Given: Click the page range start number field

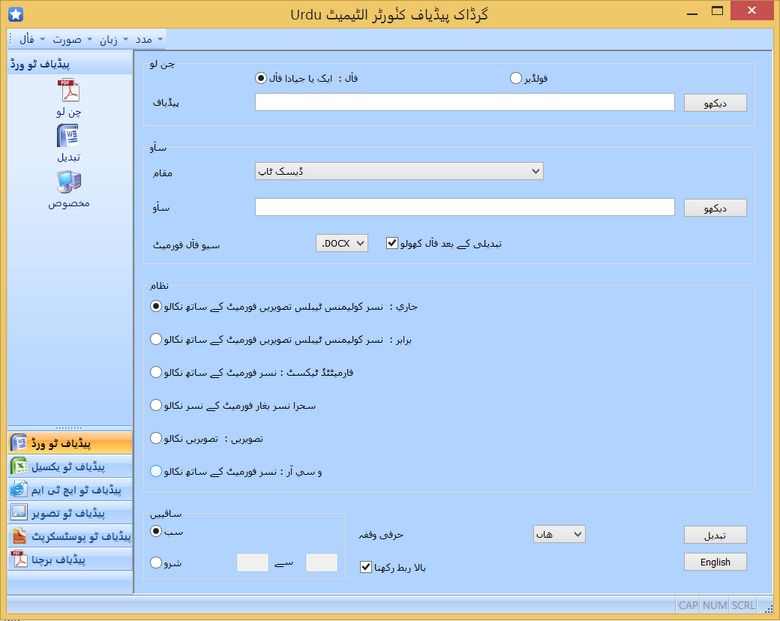Looking at the screenshot, I should (252, 562).
